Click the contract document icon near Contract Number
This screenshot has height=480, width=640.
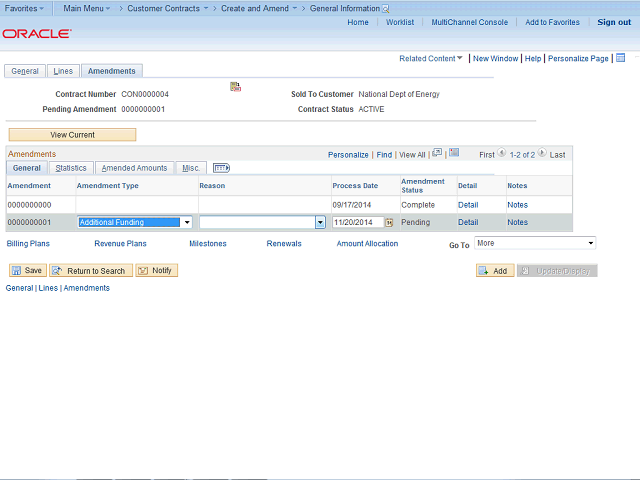236,87
